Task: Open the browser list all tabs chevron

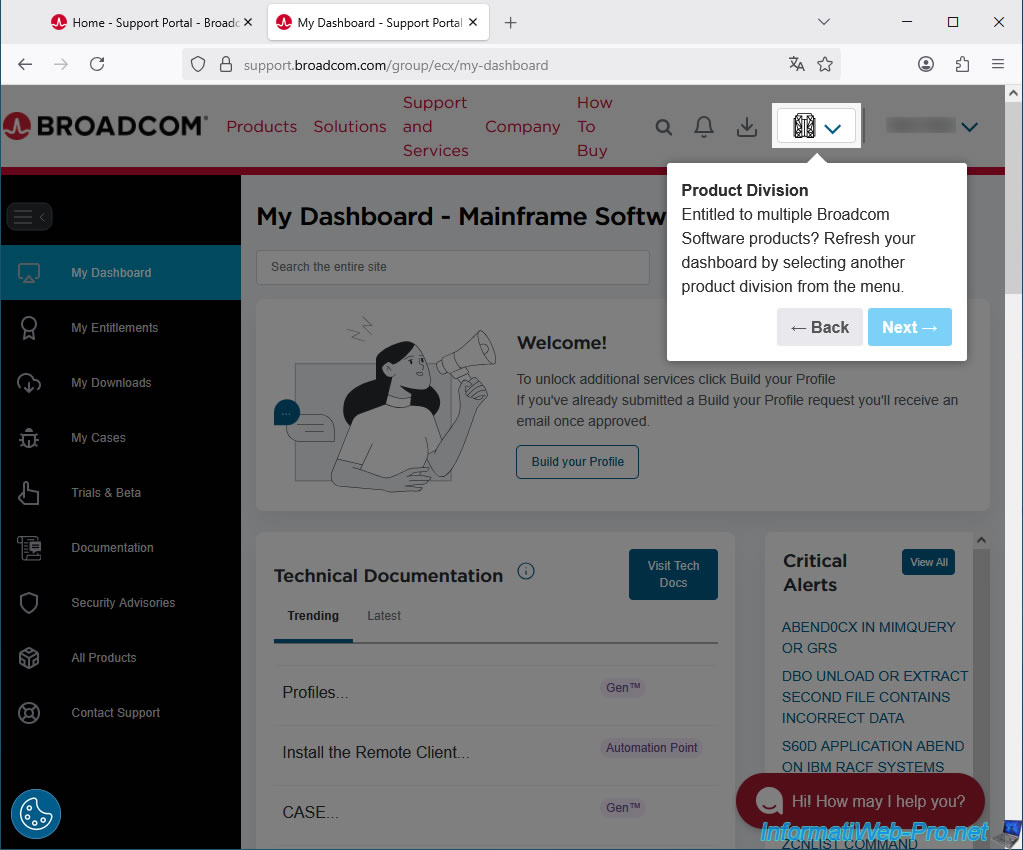Action: point(824,22)
